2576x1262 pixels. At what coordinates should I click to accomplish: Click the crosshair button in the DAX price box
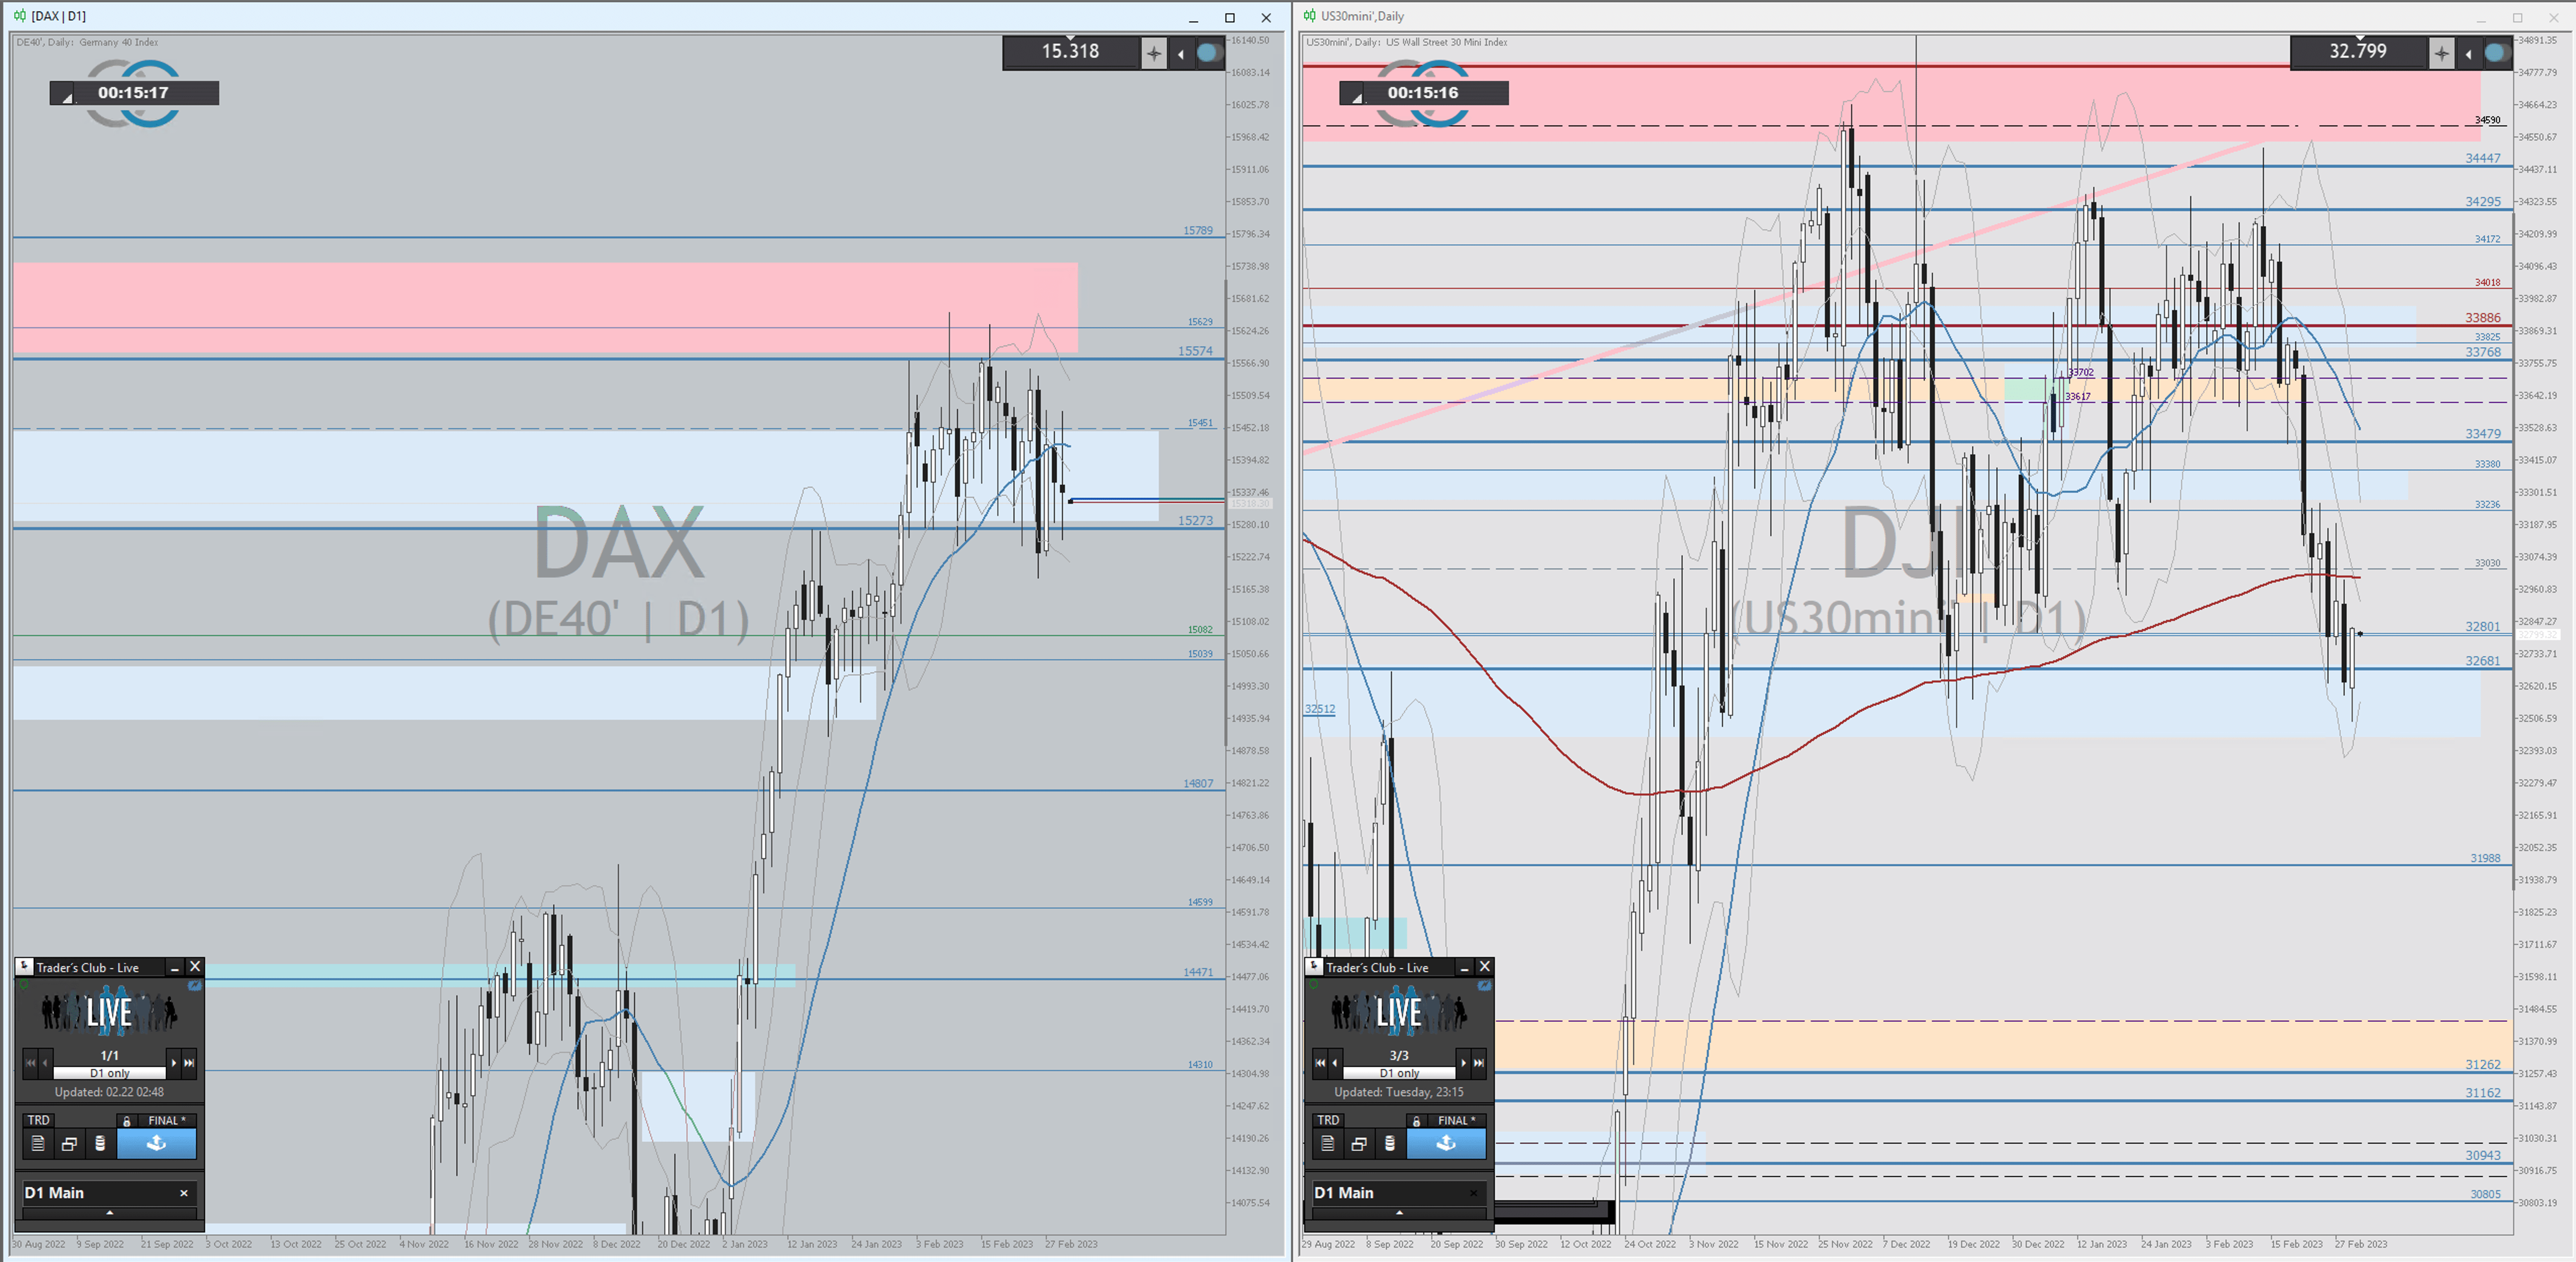click(x=1154, y=53)
